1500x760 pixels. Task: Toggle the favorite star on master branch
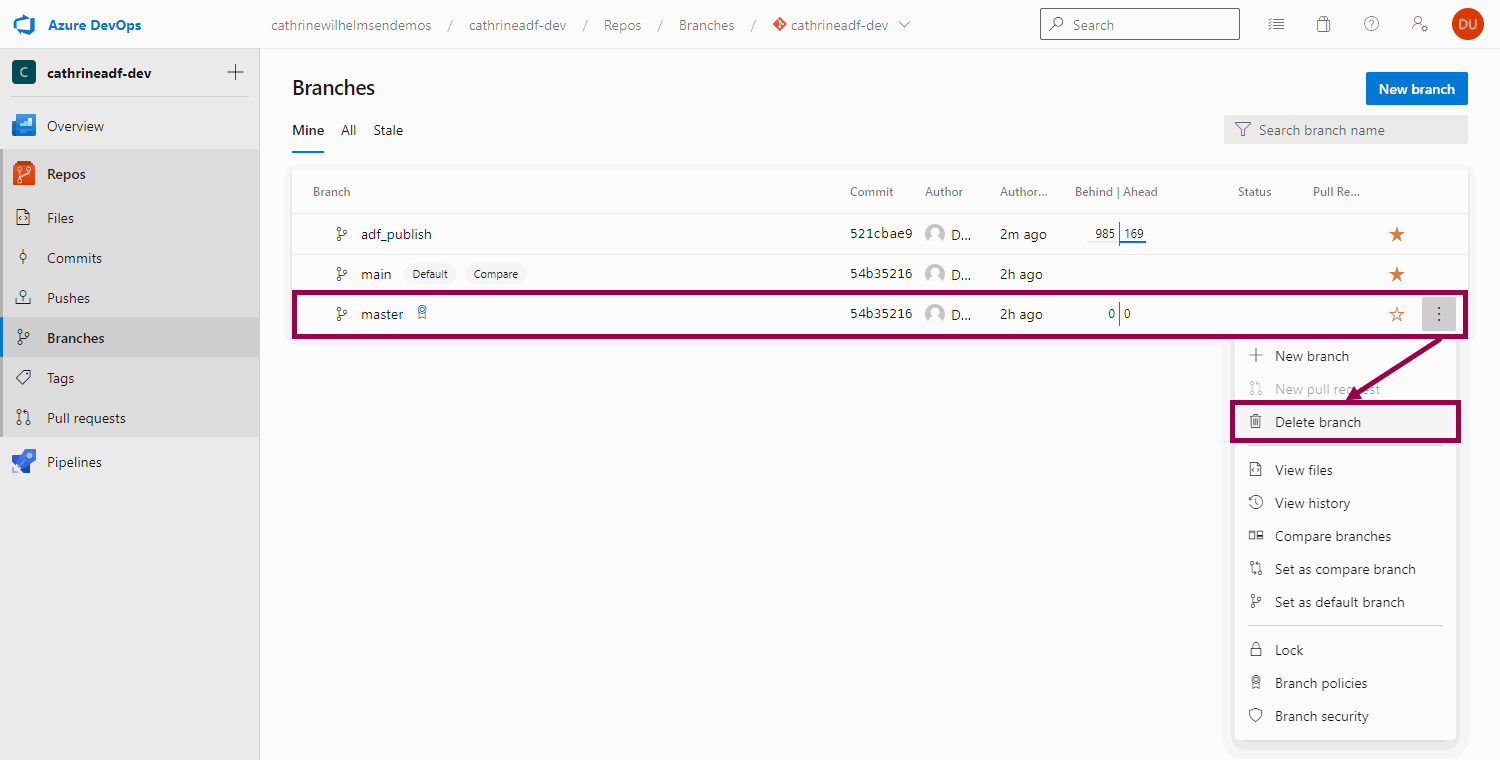coord(1396,313)
